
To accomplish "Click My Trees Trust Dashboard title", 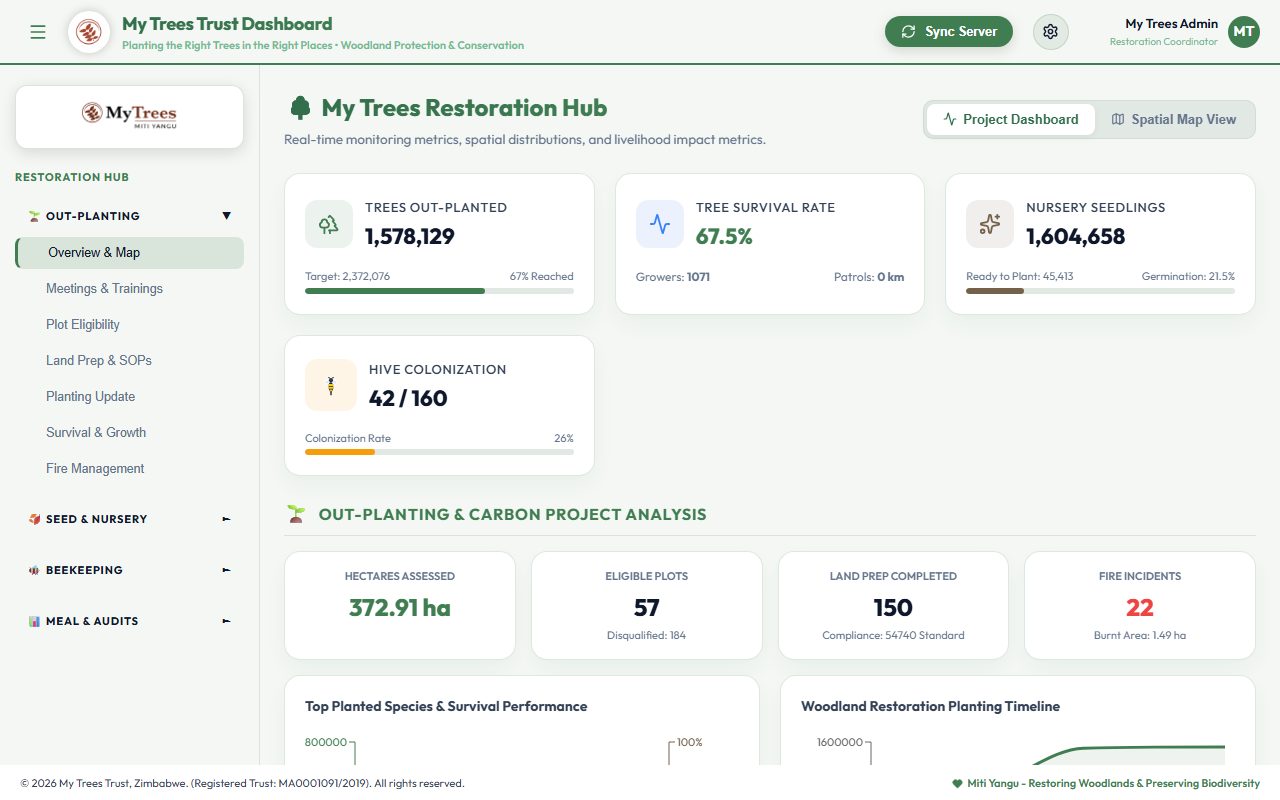I will (227, 24).
